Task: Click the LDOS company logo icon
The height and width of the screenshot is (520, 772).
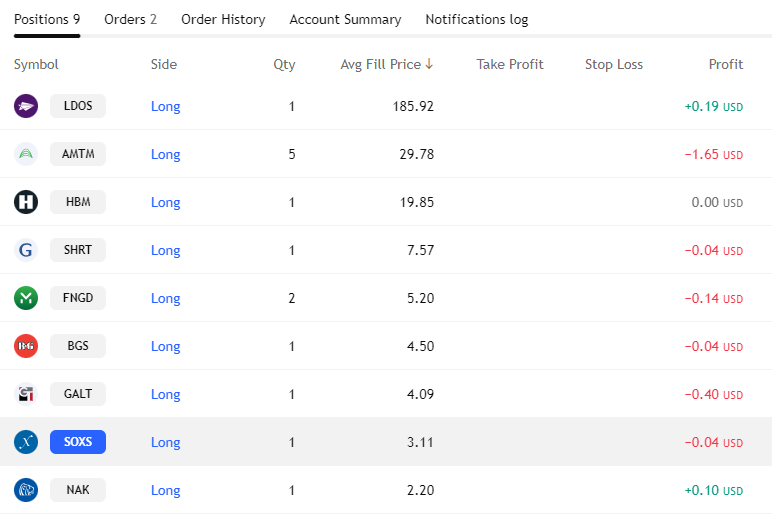Action: click(26, 106)
